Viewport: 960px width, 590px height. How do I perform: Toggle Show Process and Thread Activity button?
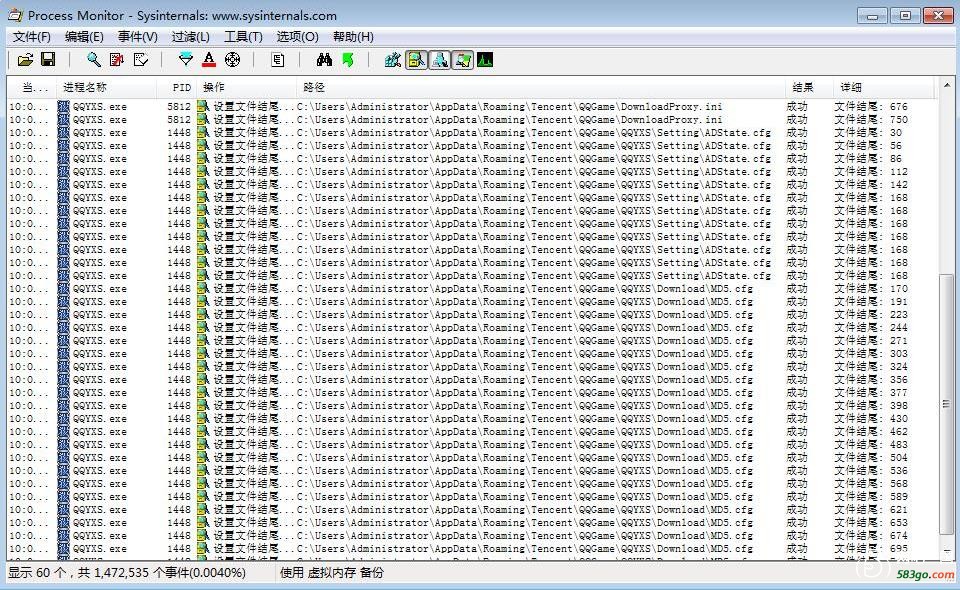click(462, 59)
